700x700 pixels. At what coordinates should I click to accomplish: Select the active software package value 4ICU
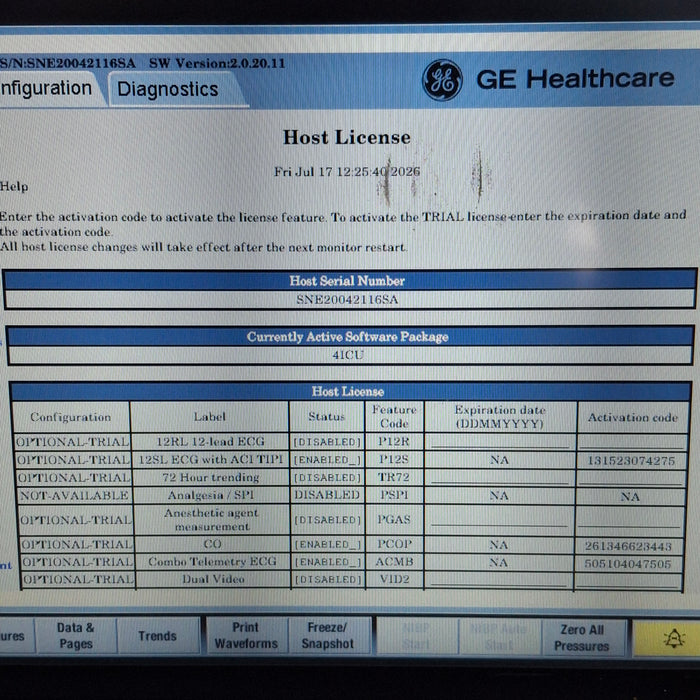coord(348,355)
